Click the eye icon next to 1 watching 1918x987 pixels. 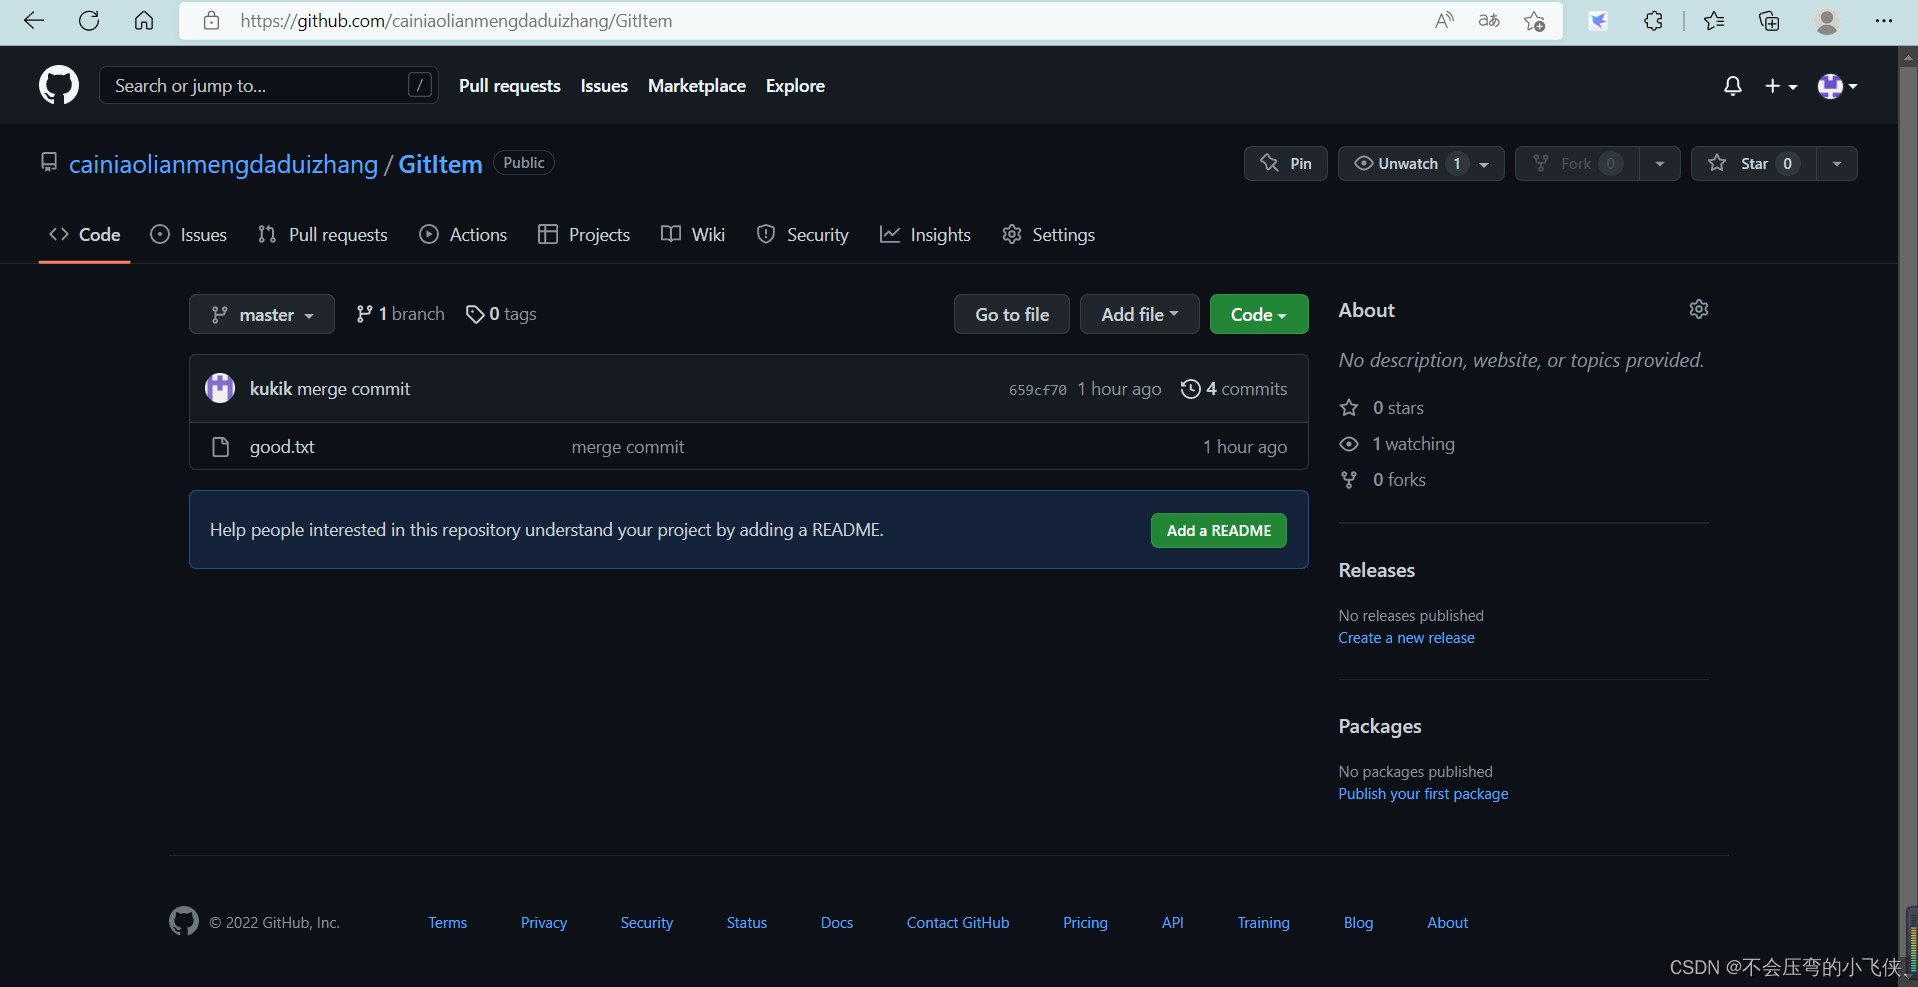[1349, 444]
